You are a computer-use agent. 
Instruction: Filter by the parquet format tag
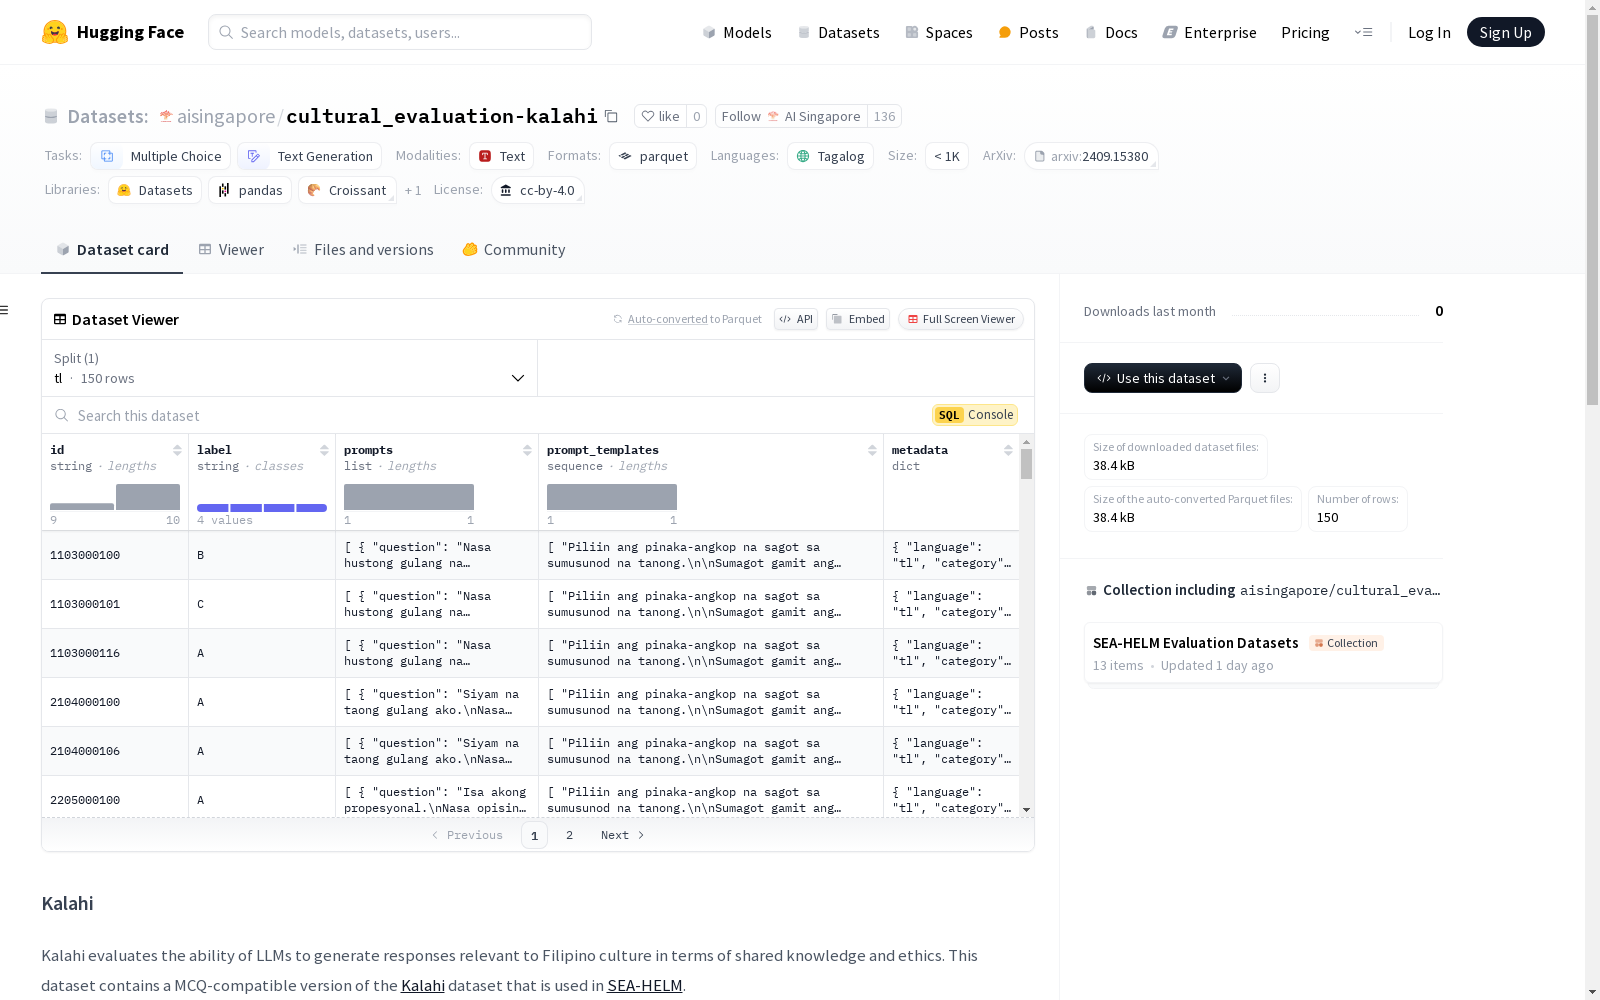tap(653, 156)
